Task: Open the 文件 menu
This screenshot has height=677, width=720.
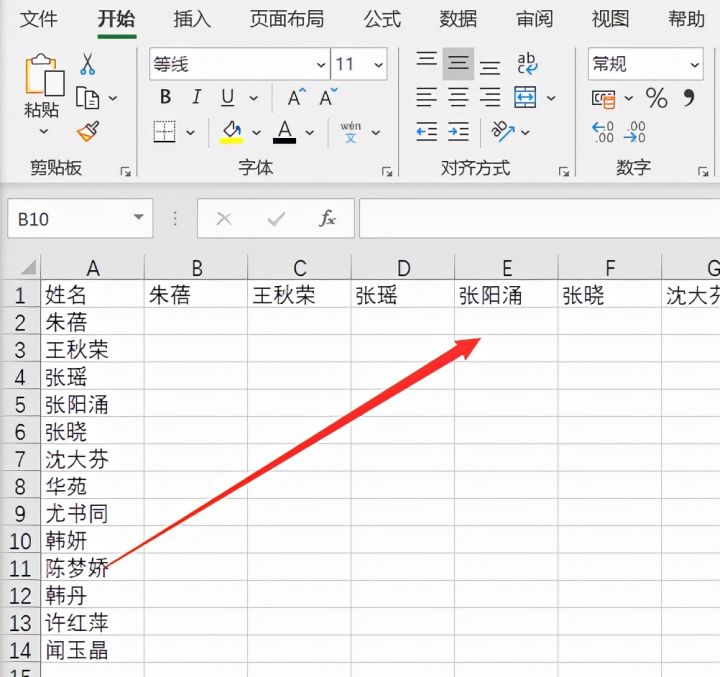Action: click(x=39, y=19)
